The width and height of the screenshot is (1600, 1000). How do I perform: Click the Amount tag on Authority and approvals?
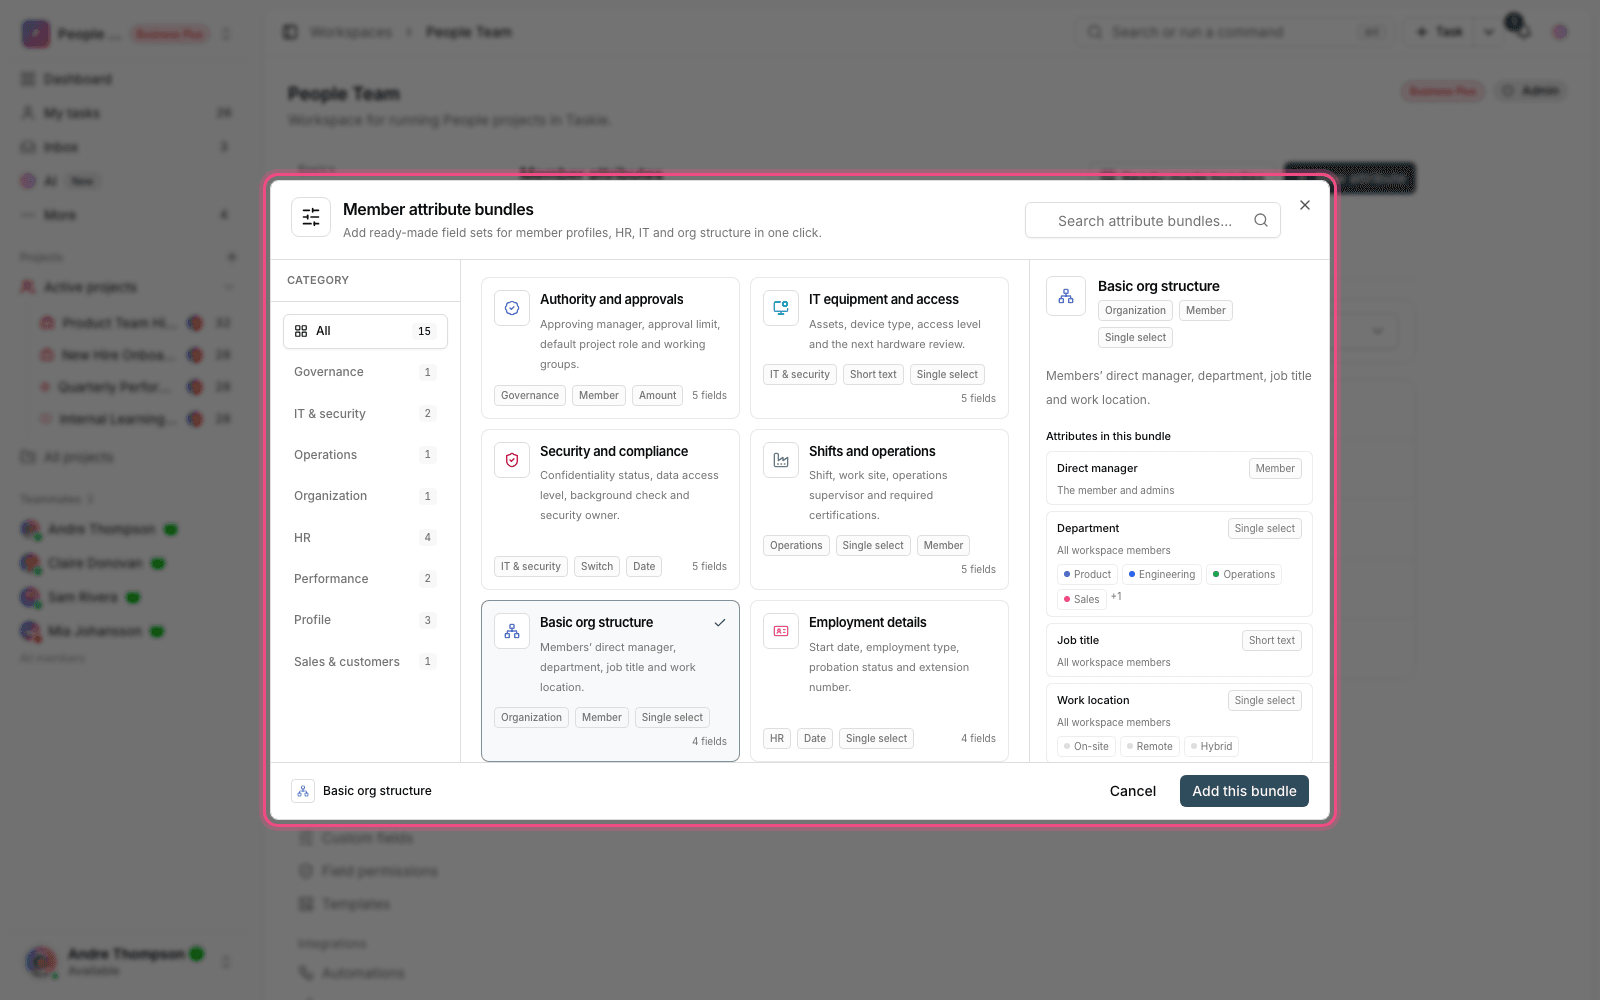(x=658, y=396)
